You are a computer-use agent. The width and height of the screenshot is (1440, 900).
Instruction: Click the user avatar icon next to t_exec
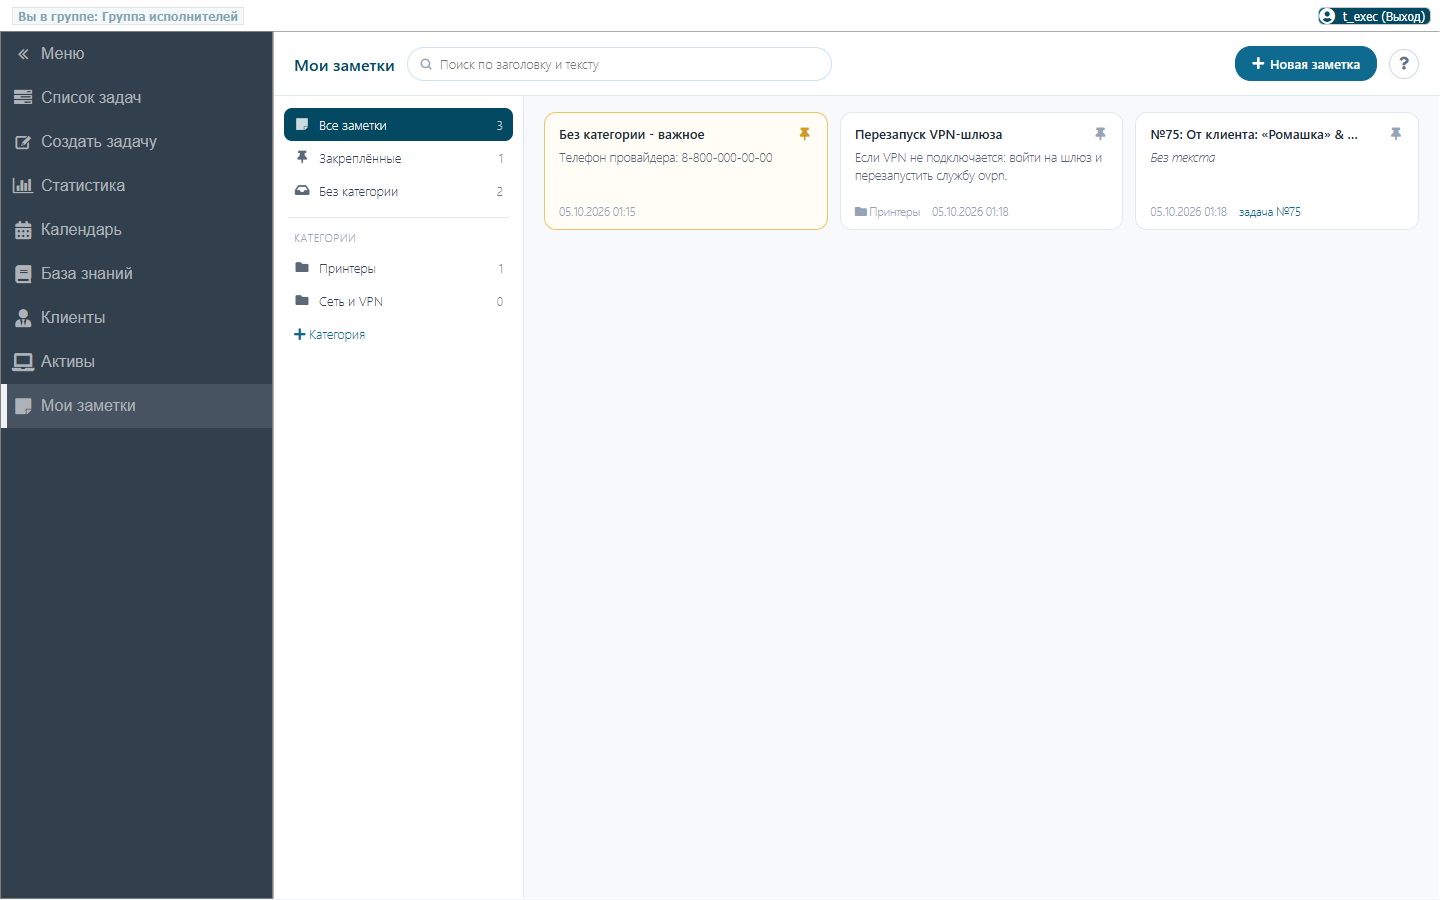pos(1327,16)
